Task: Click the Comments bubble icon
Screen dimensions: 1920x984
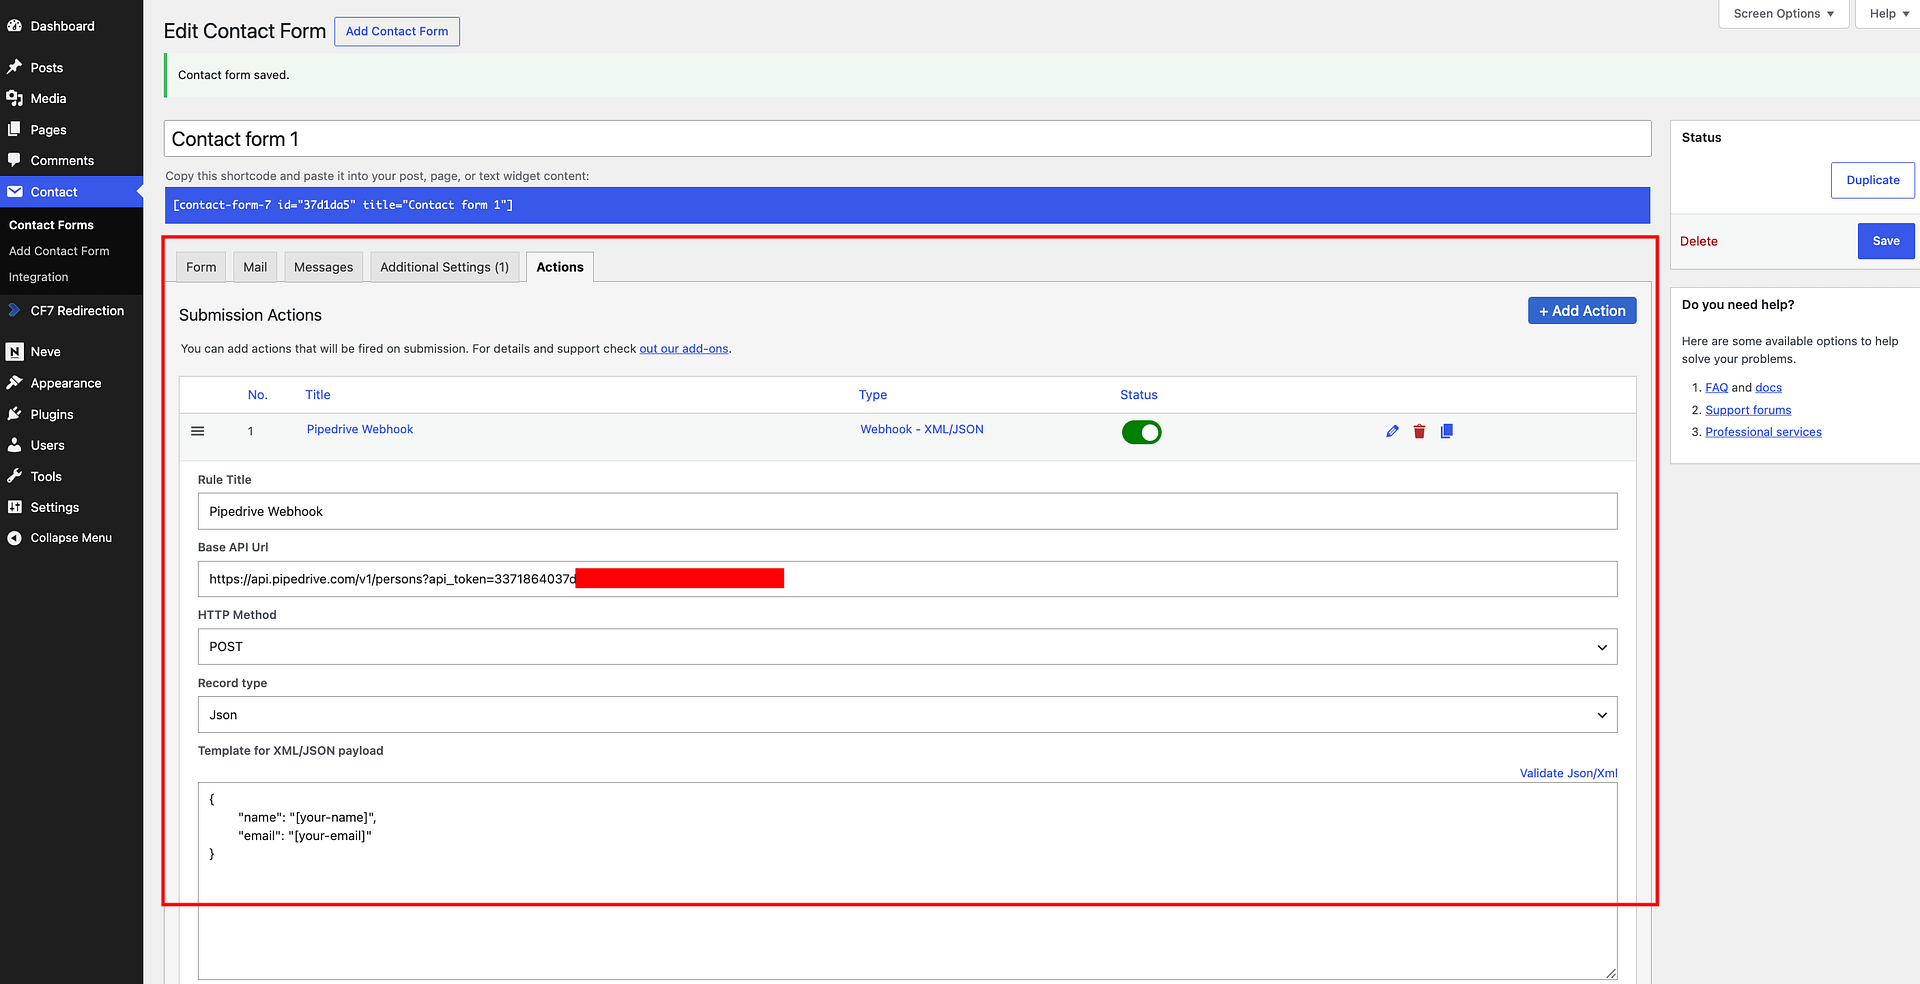Action: tap(15, 160)
